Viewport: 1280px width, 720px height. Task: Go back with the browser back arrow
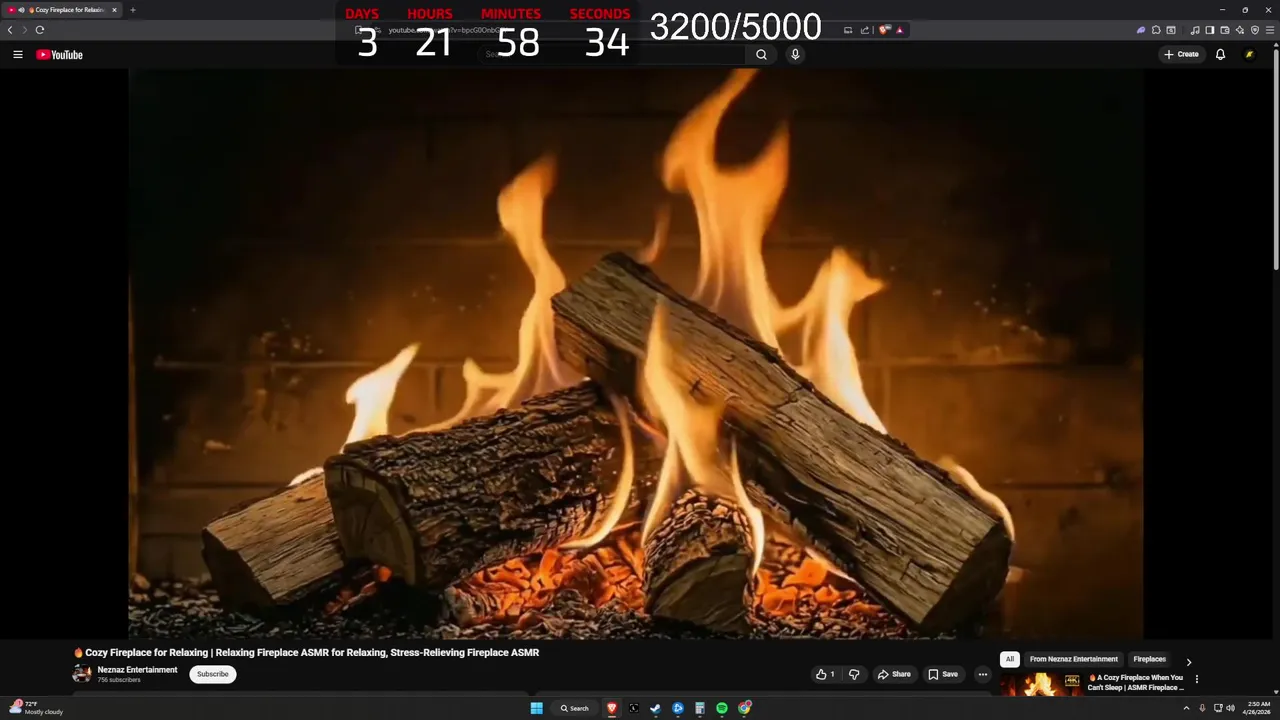10,30
